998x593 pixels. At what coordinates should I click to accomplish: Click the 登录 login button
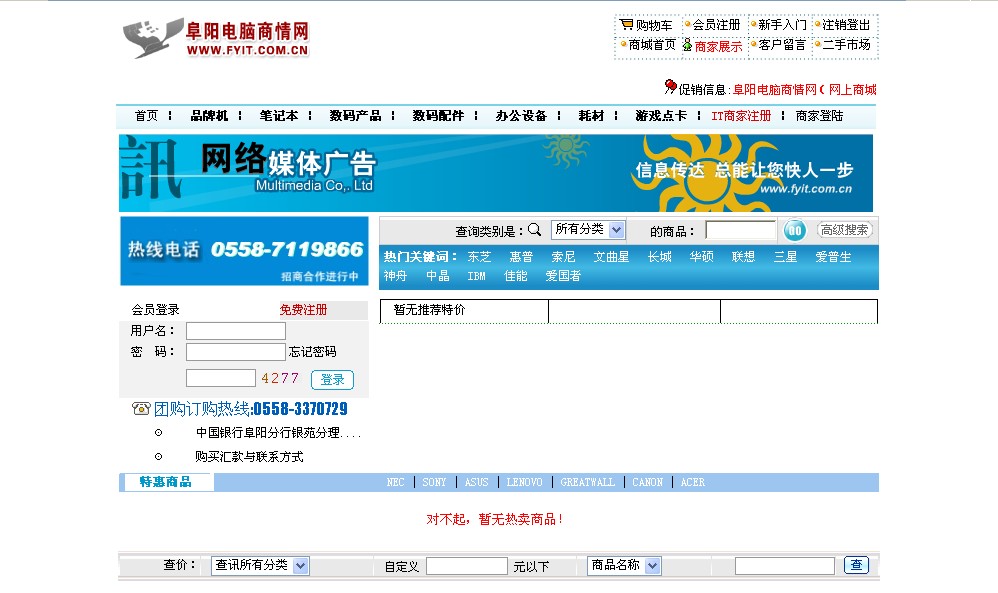tap(332, 379)
